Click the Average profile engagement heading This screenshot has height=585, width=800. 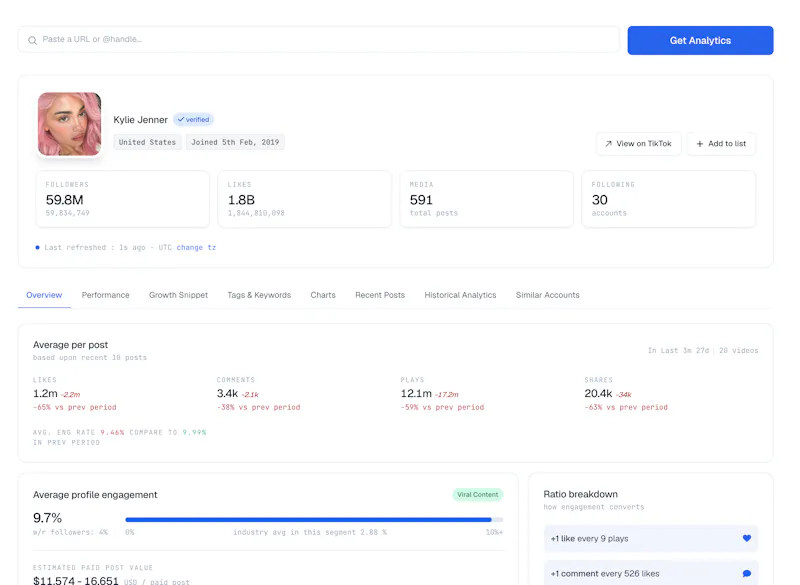95,495
